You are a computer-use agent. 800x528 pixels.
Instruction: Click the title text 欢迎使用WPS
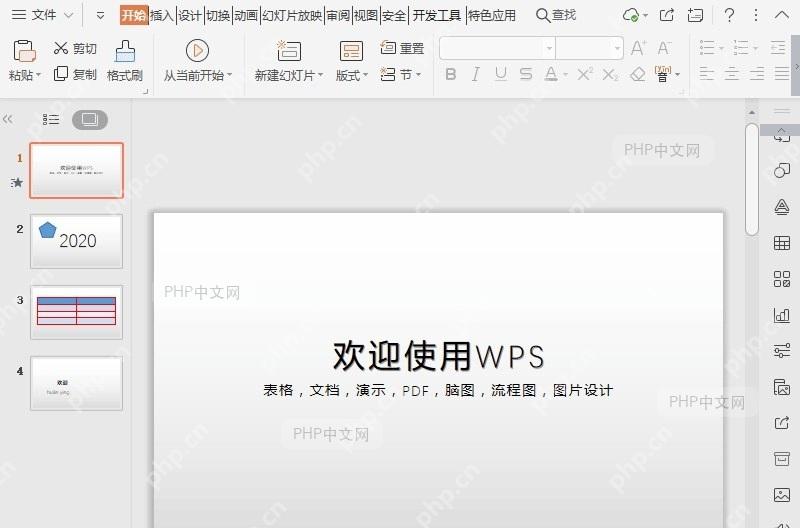click(438, 356)
